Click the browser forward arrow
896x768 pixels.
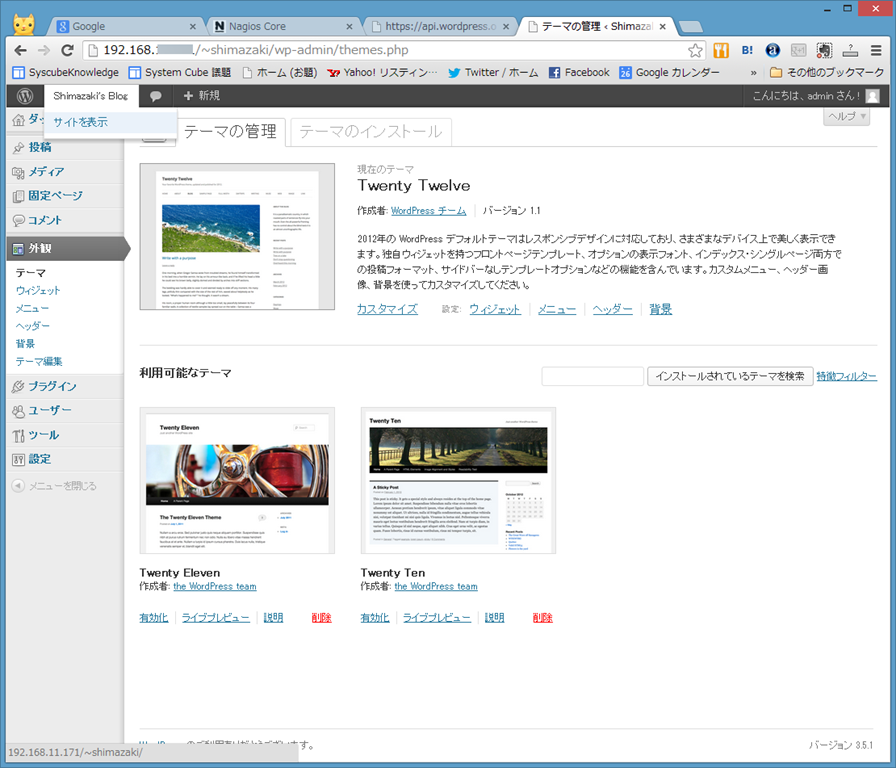point(44,50)
